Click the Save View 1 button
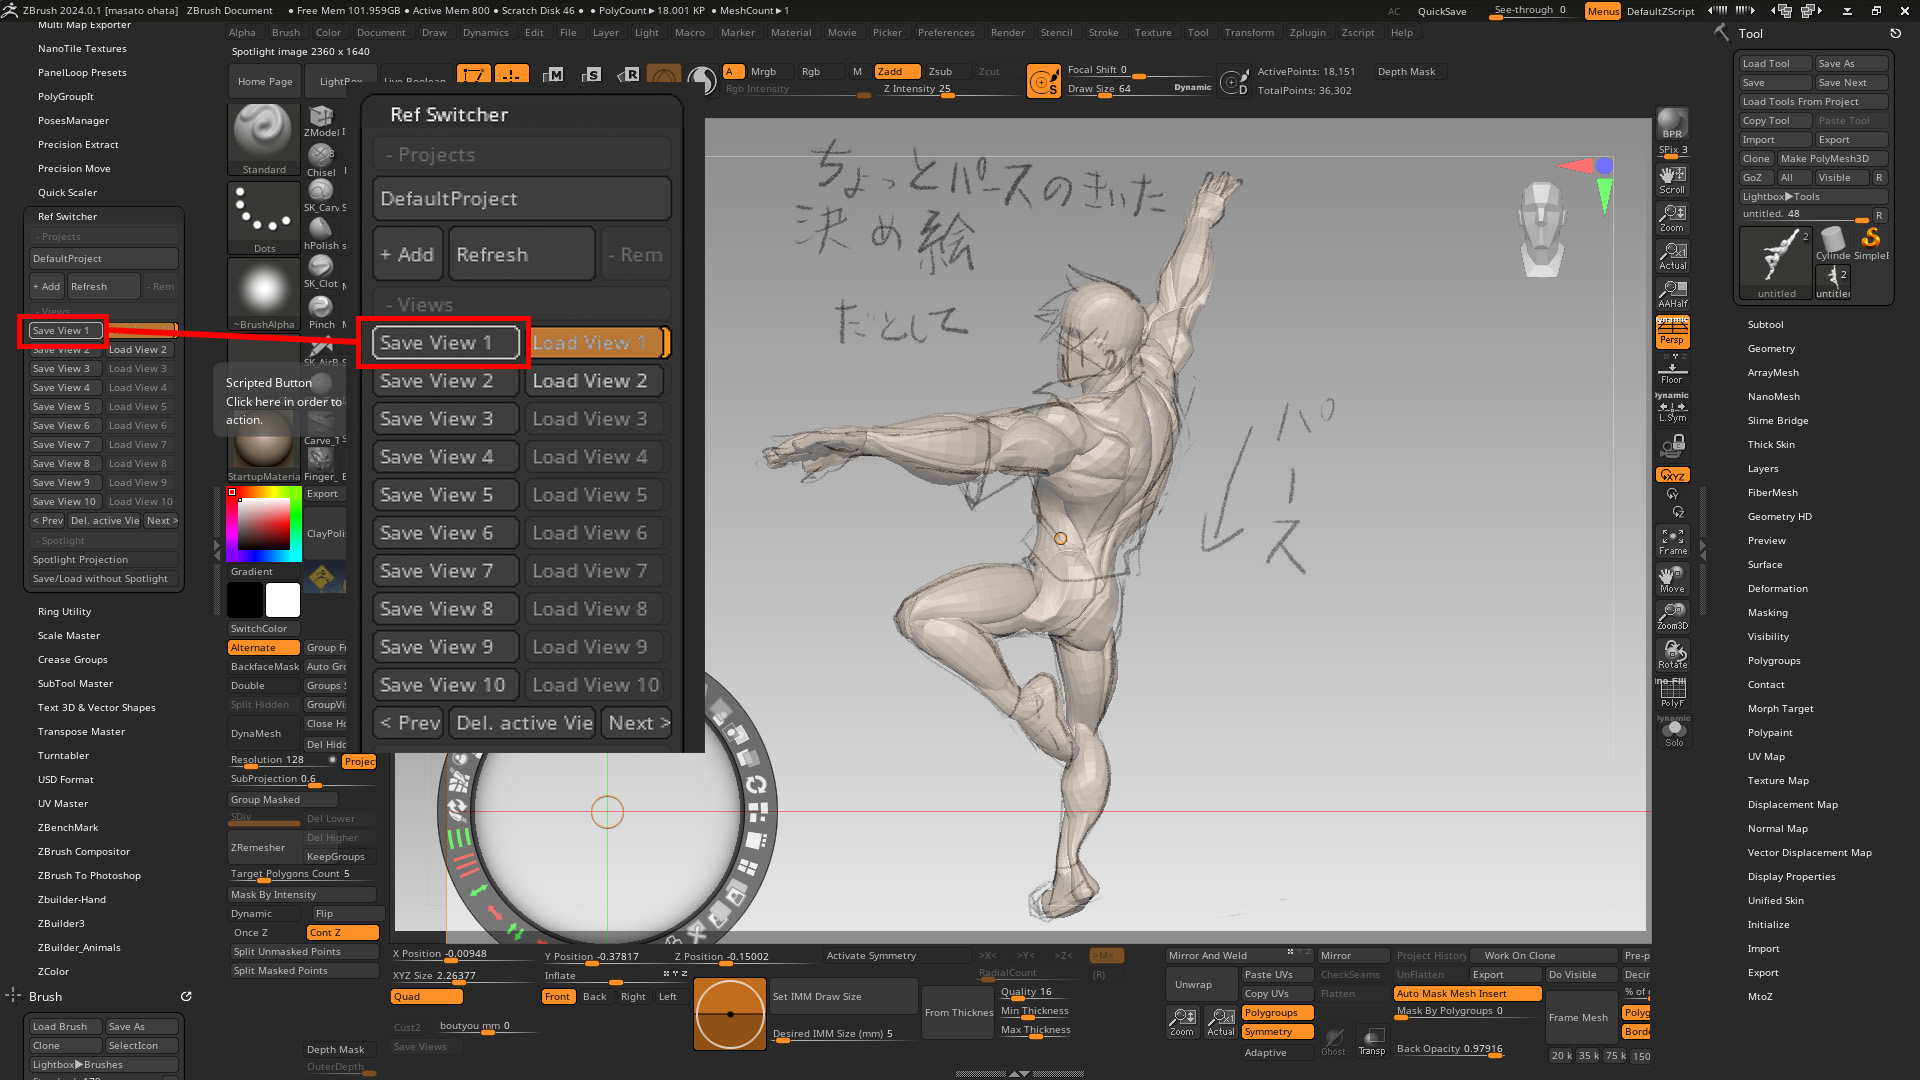The width and height of the screenshot is (1920, 1080). pyautogui.click(x=445, y=342)
